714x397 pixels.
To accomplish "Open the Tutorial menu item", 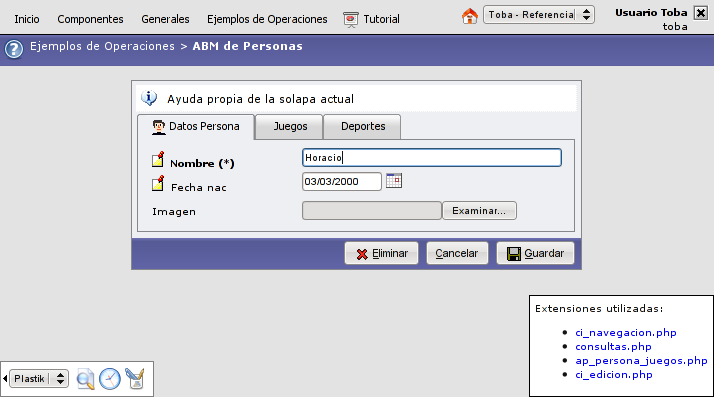I will click(381, 19).
